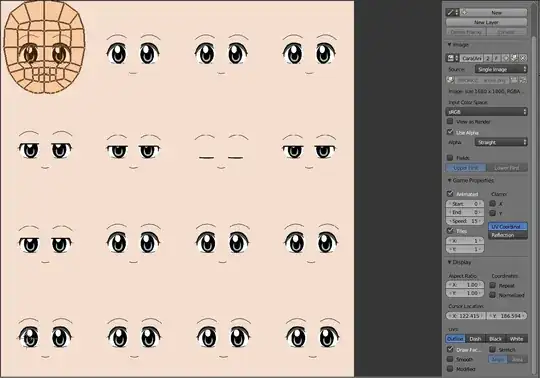Click the image file path field
Viewport: 540px width, 378px height.
point(481,81)
